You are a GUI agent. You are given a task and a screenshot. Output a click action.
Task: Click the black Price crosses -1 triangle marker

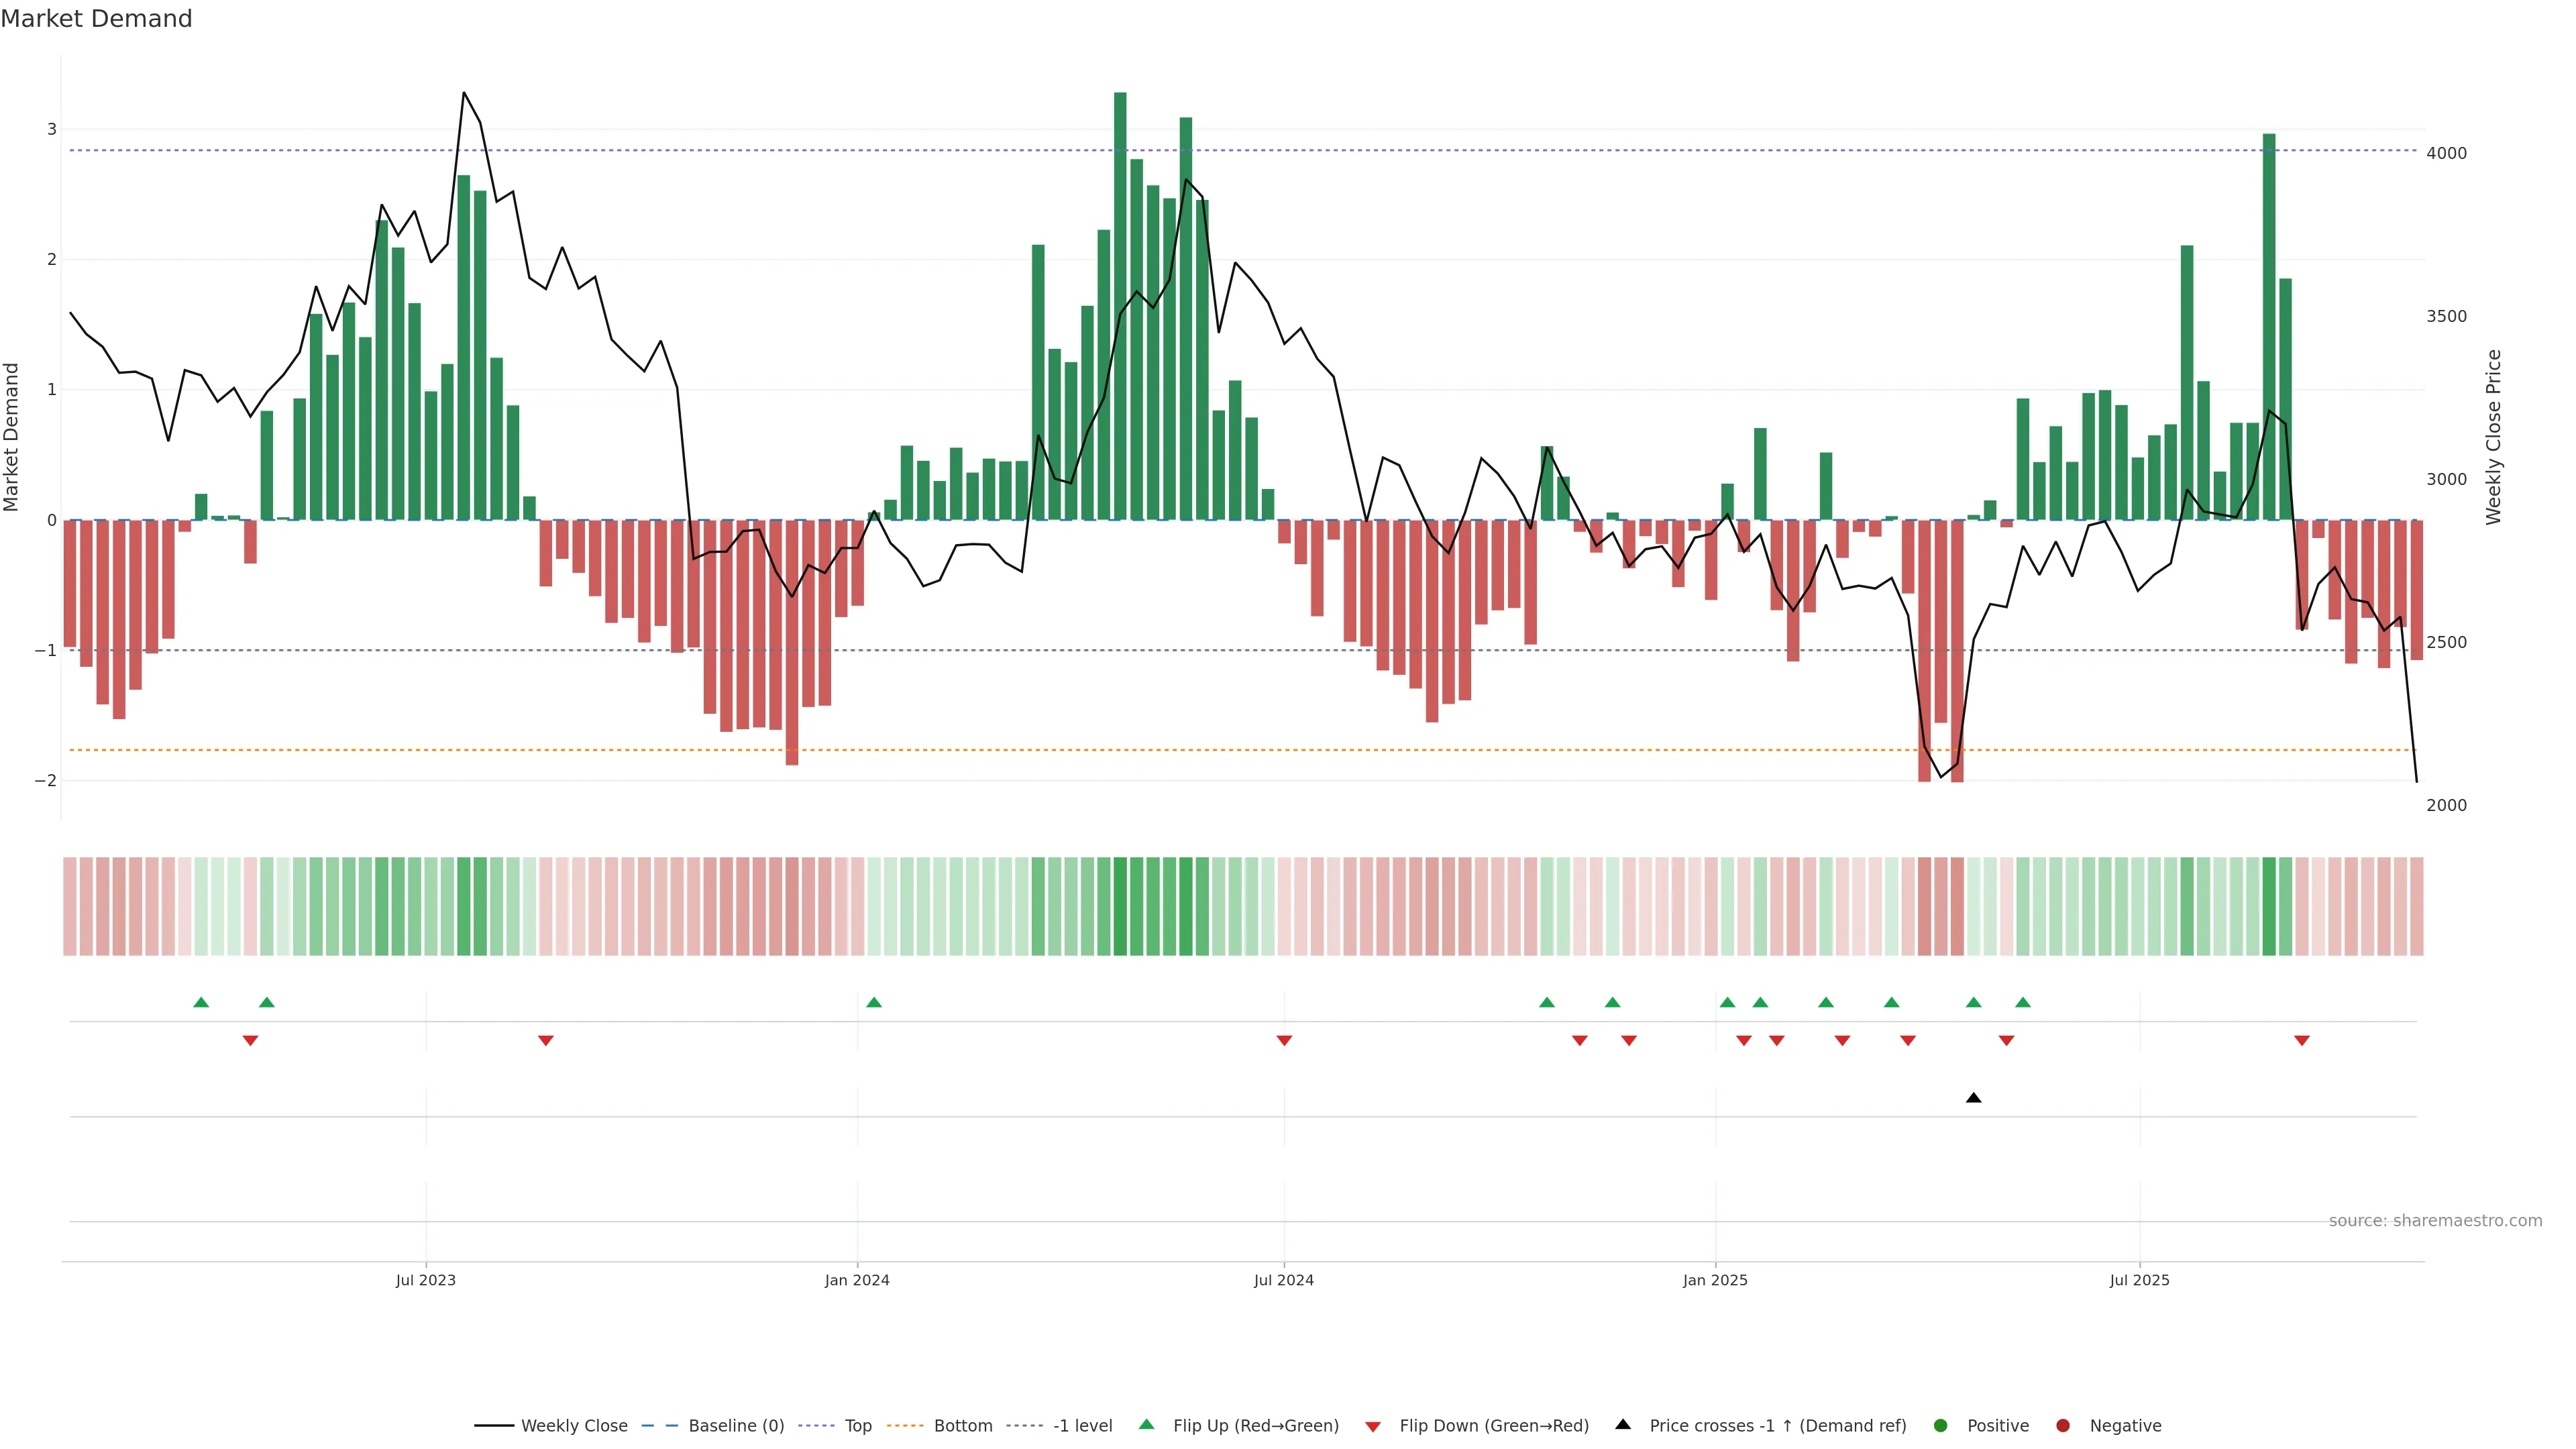1973,1098
